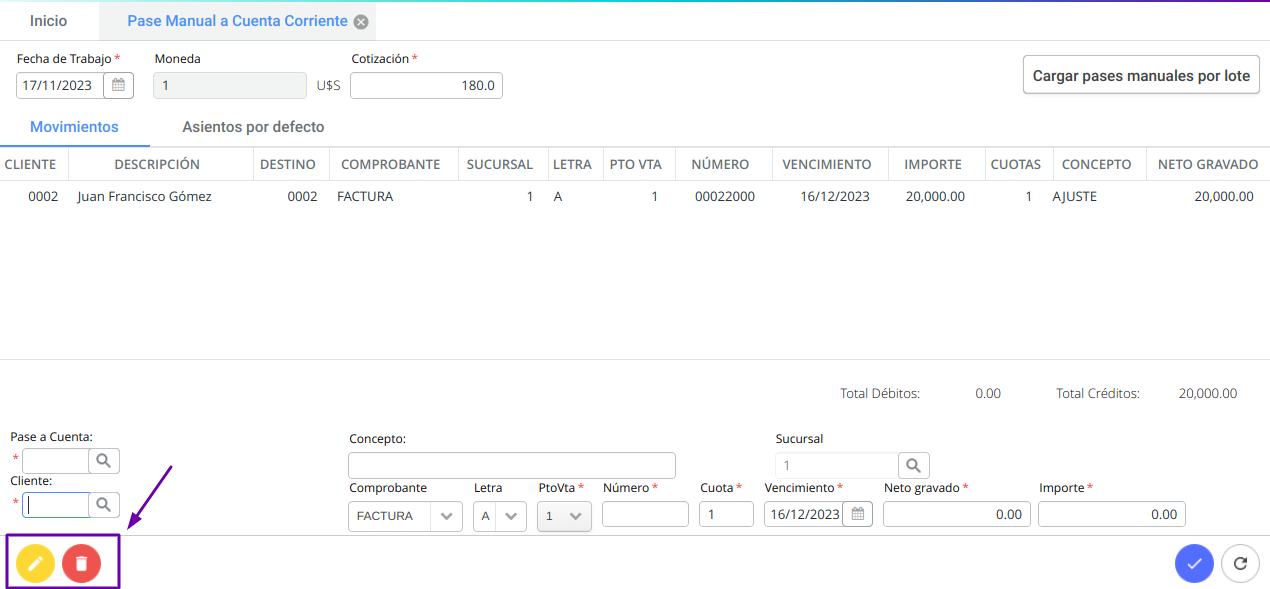Screen dimensions: 1270x589
Task: Expand the Comprobante FACTURA dropdown
Action: coord(446,516)
